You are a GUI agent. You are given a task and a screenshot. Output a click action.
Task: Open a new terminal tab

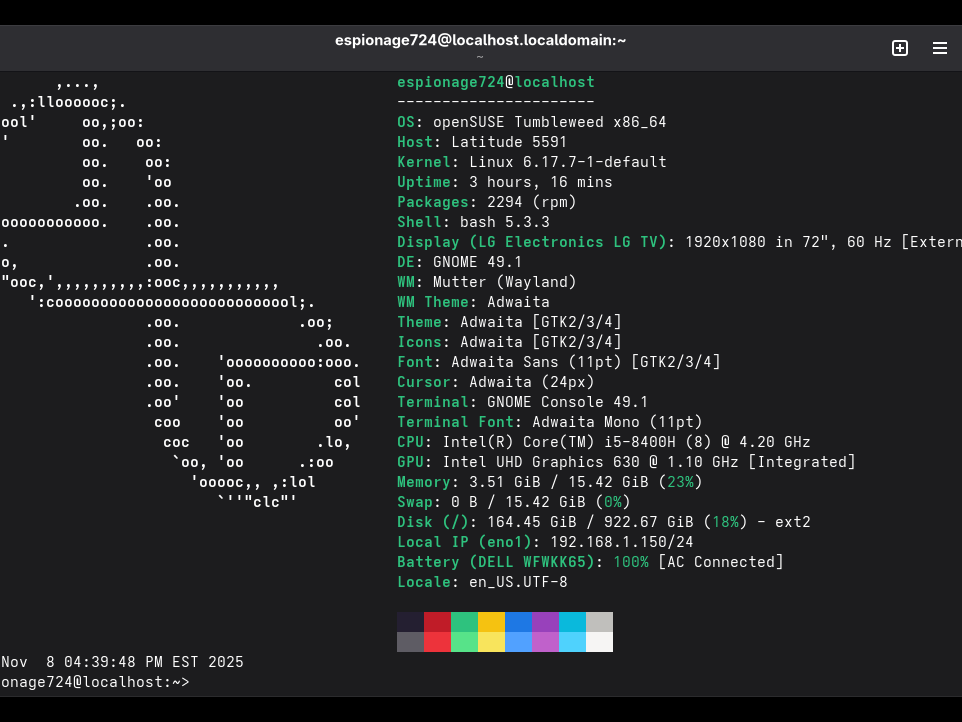[899, 47]
